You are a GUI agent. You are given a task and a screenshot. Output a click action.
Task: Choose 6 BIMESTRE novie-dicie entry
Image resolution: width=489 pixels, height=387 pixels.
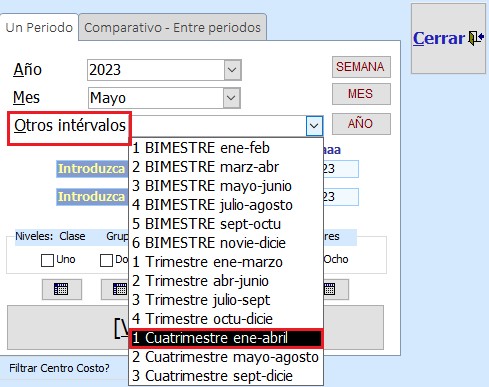pos(226,243)
